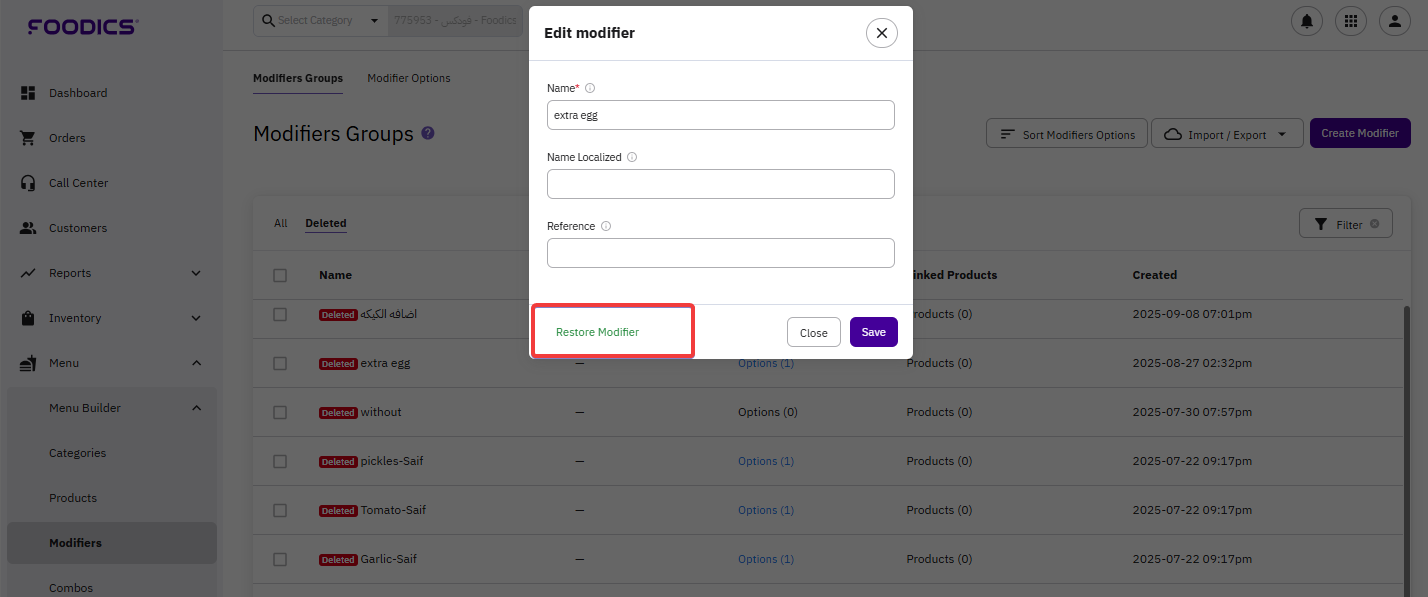Toggle the select-all checkbox in table header

(x=280, y=275)
